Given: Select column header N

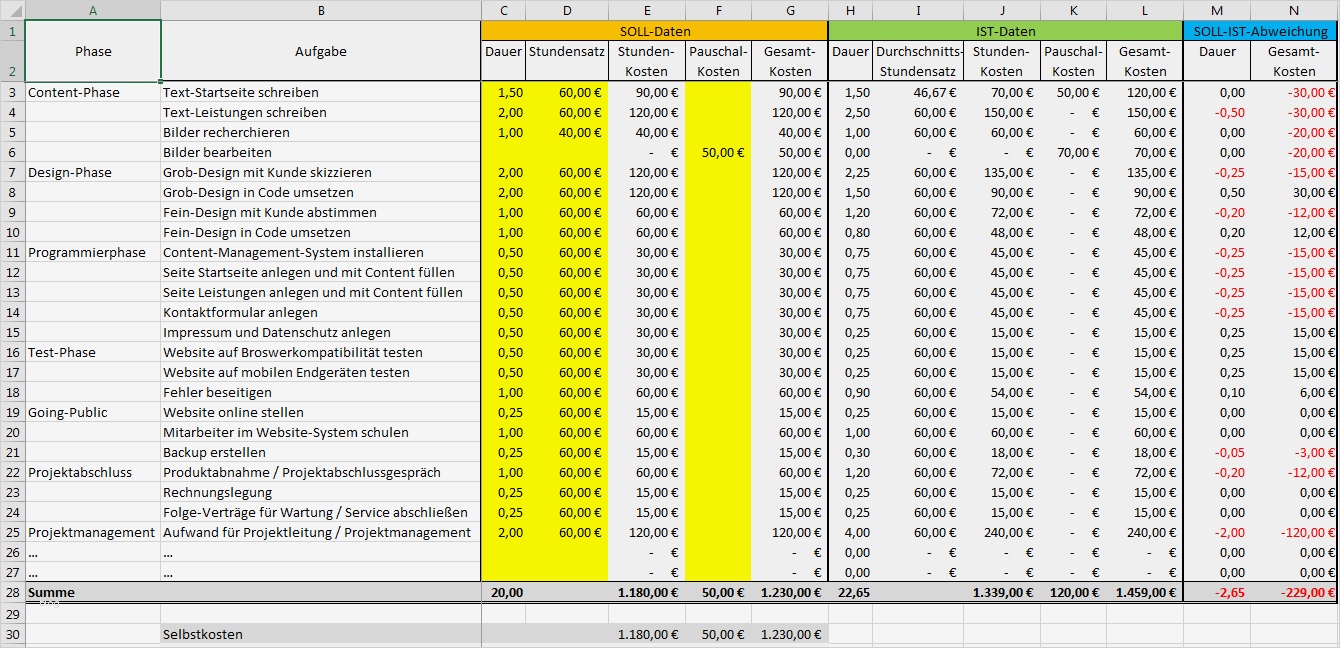Looking at the screenshot, I should coord(1294,11).
